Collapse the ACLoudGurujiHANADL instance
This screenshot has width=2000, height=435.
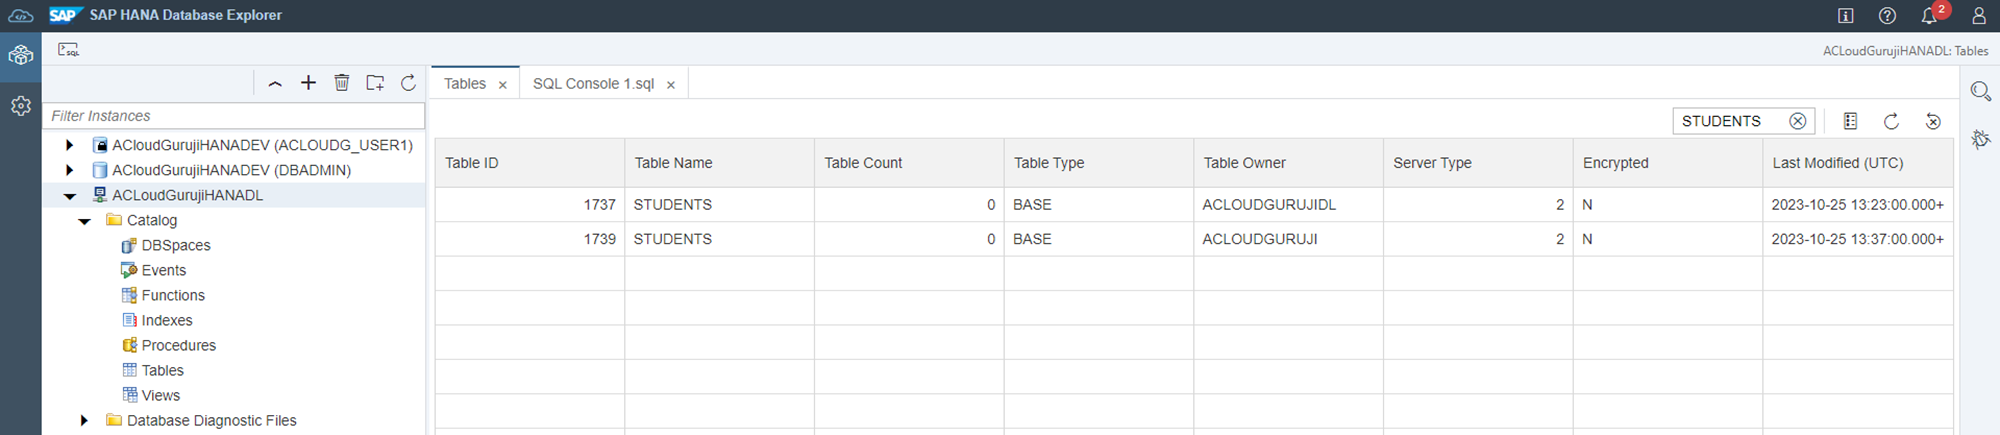click(69, 196)
